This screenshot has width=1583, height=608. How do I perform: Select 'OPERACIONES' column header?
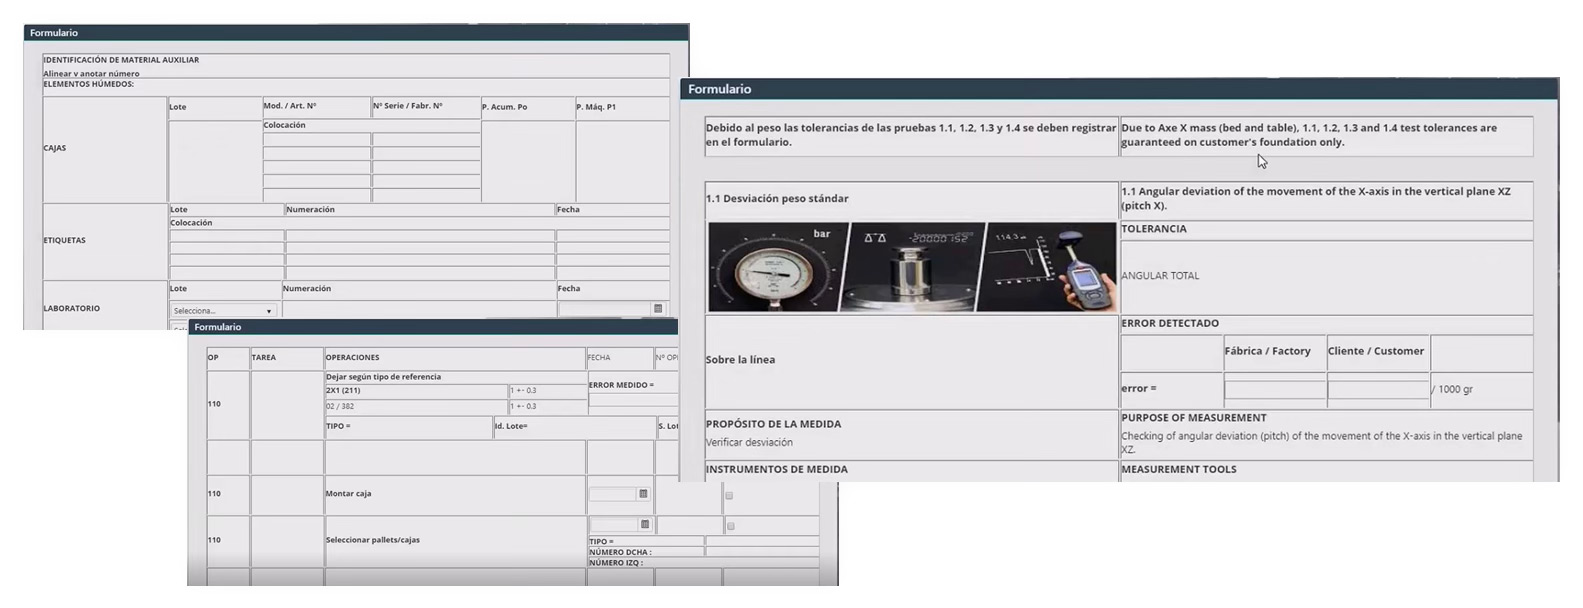(x=353, y=358)
